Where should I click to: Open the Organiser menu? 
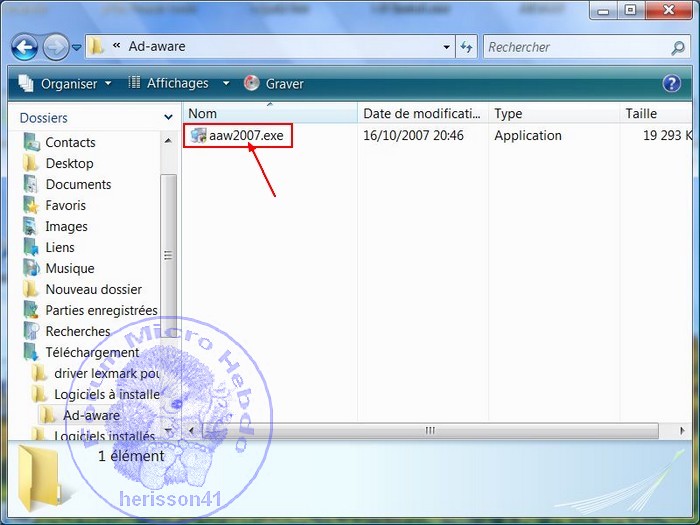tap(65, 83)
